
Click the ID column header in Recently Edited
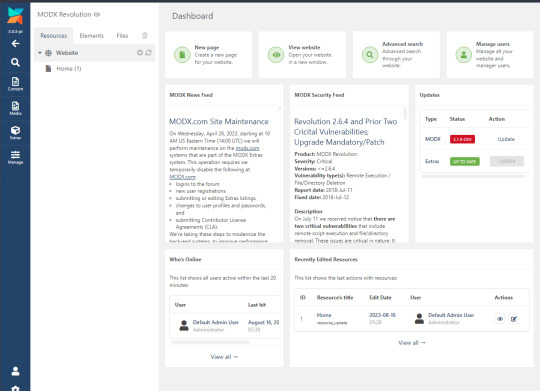(303, 297)
